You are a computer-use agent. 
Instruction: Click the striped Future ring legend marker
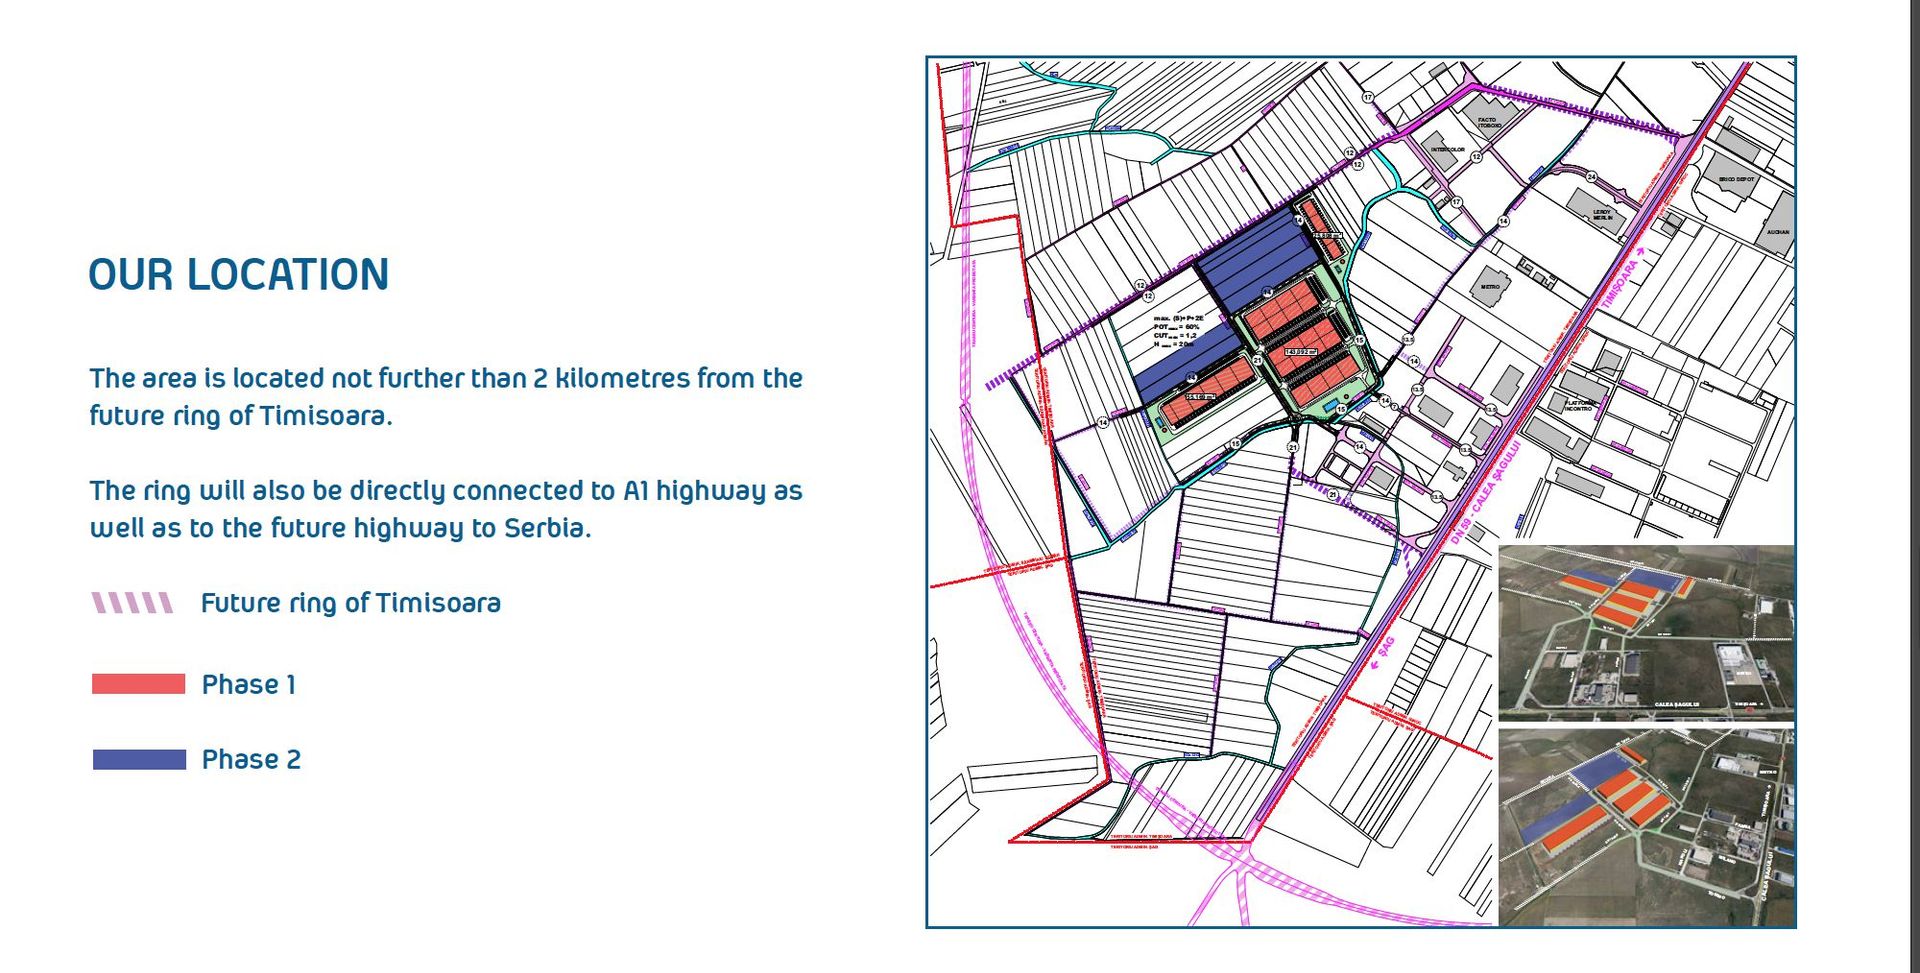click(133, 603)
